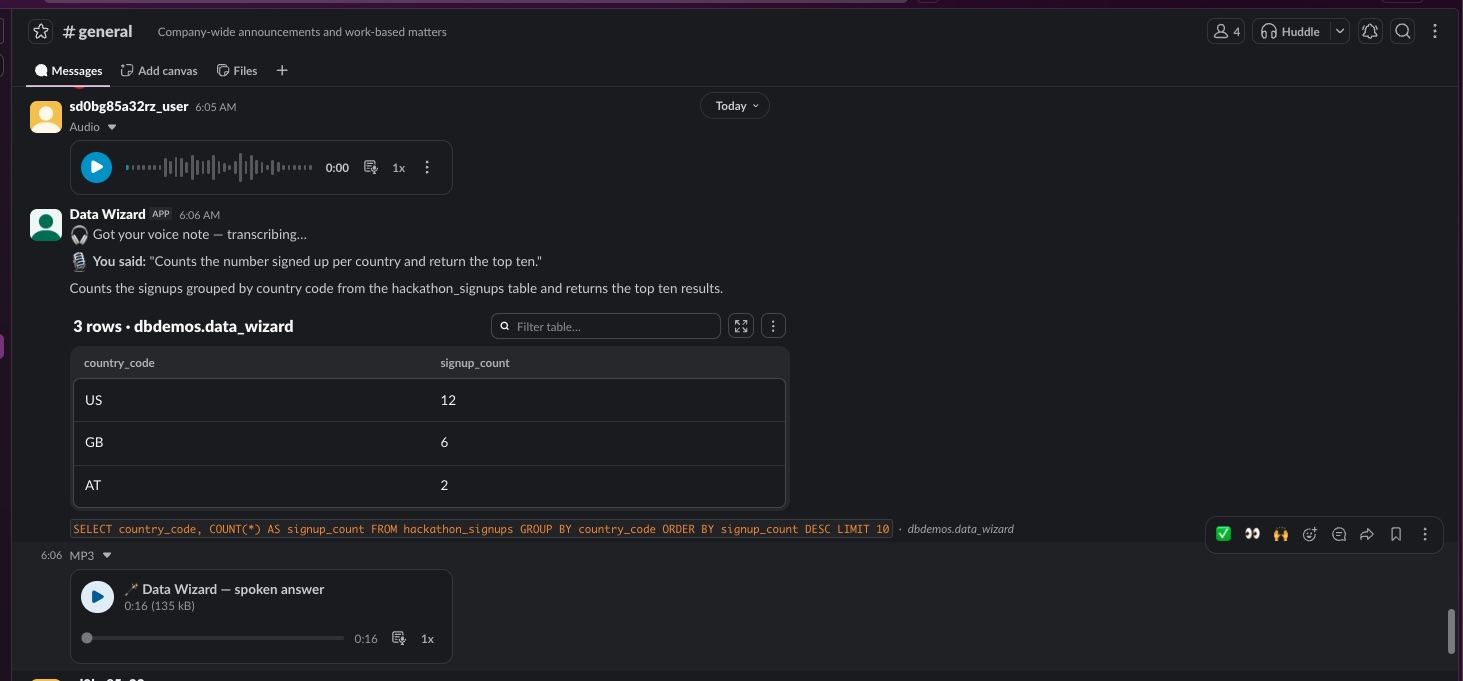1463x681 pixels.
Task: Open channel notification settings bell icon
Action: coord(1370,32)
